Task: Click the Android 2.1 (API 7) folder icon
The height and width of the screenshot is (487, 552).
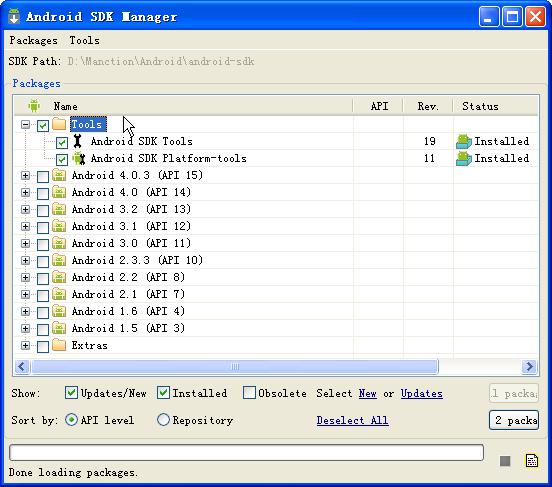Action: pyautogui.click(x=59, y=294)
